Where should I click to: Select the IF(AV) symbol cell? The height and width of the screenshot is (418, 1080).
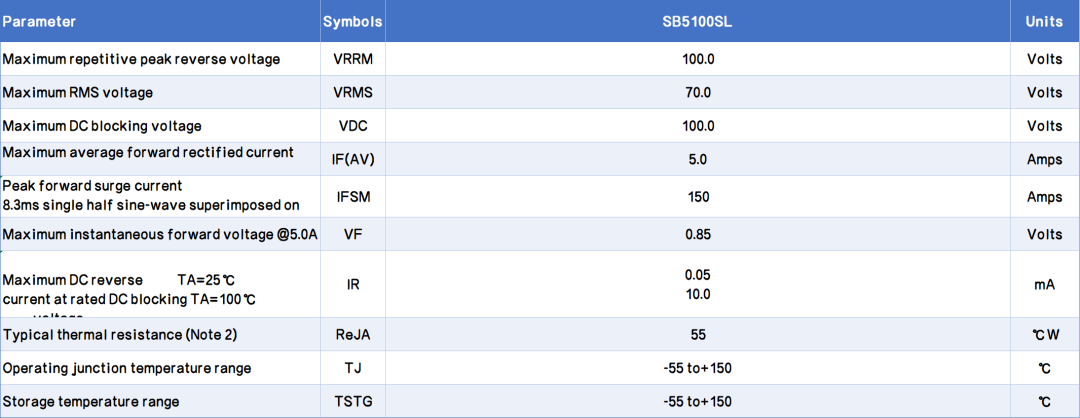[353, 159]
